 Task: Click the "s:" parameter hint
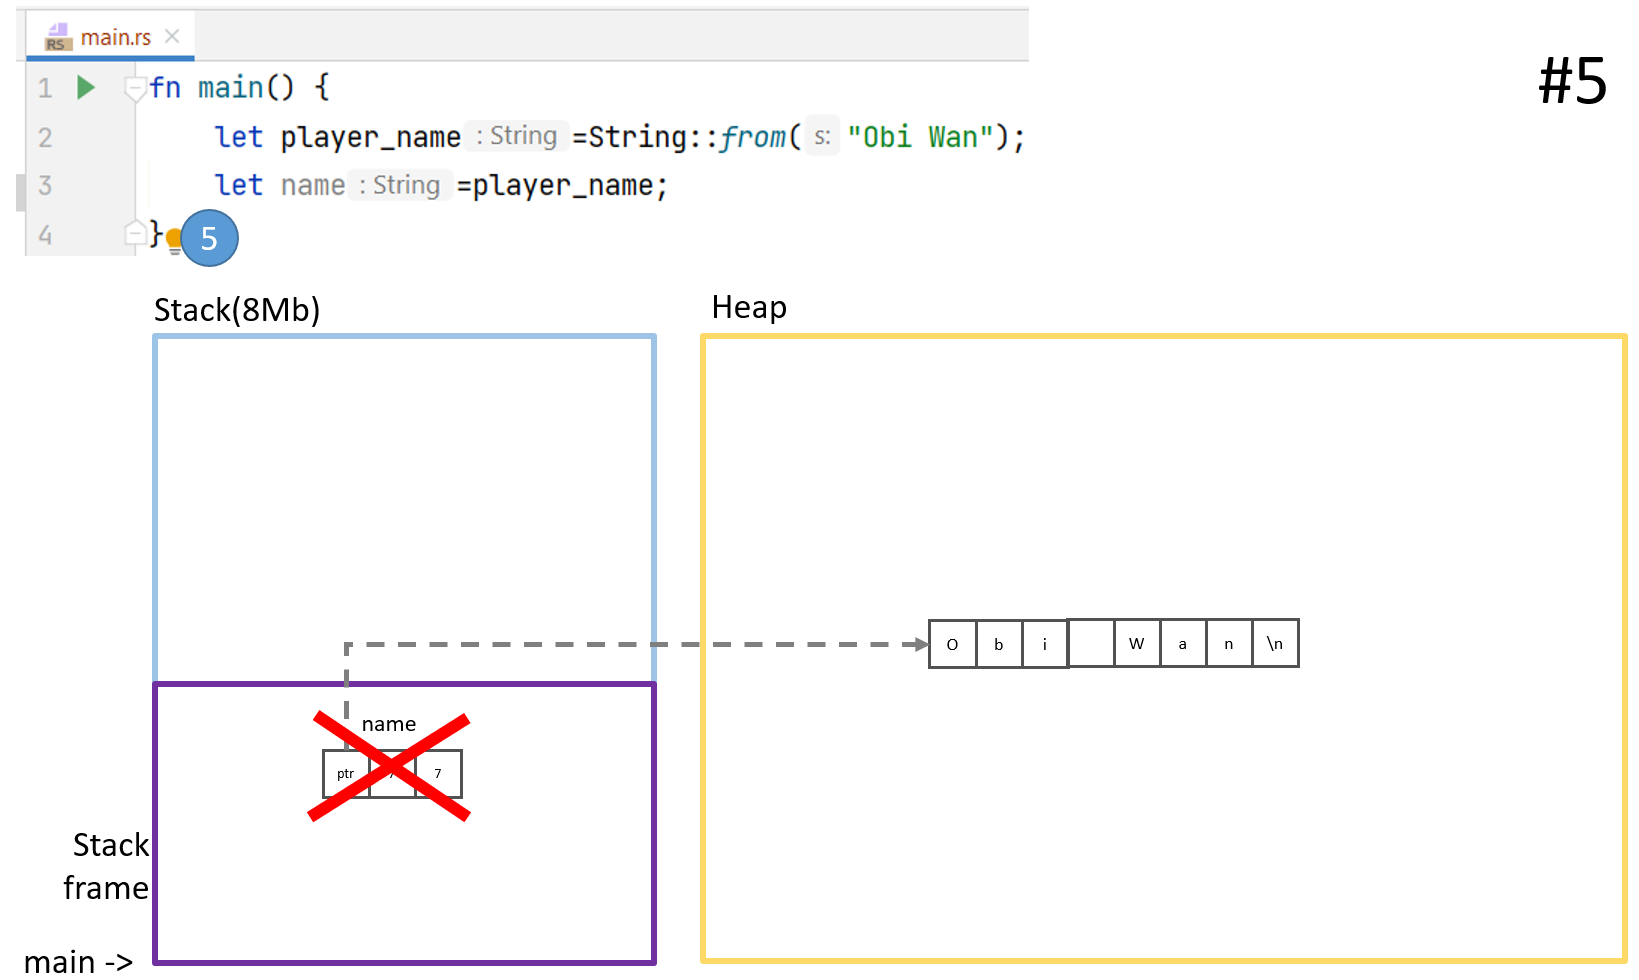tap(822, 136)
